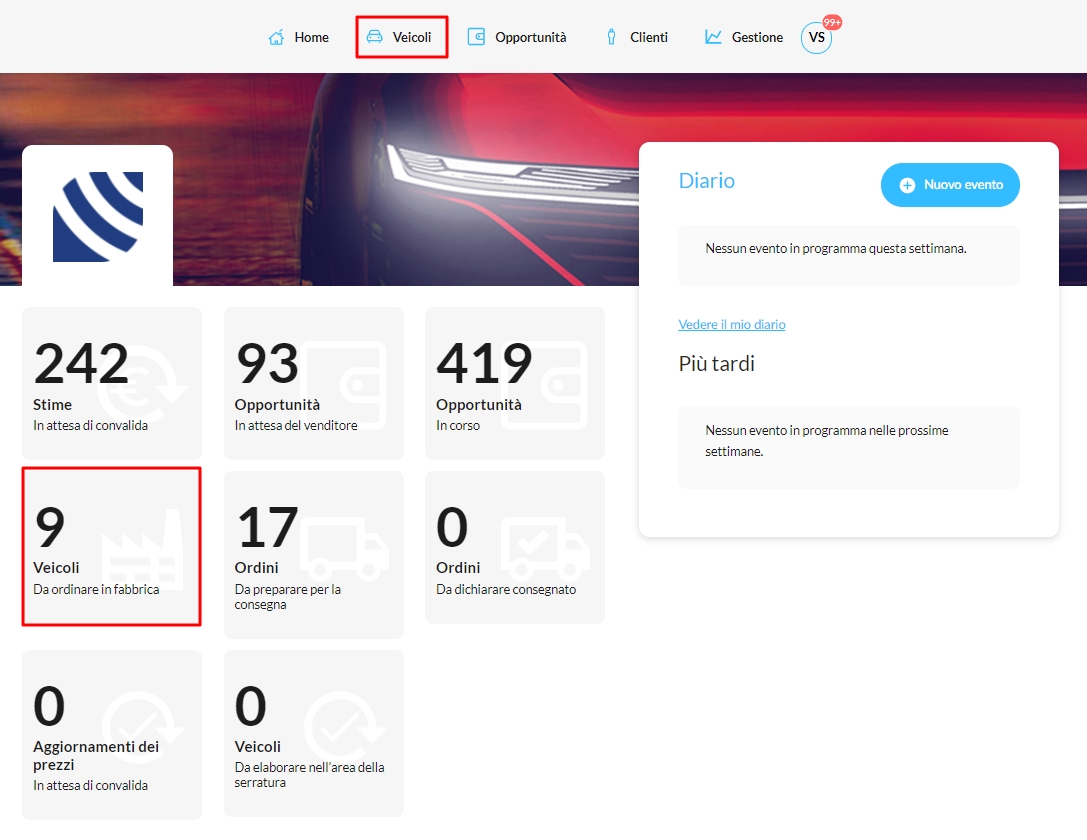Click the number 242 on Stime card
Viewport: 1087px width, 840px height.
81,363
